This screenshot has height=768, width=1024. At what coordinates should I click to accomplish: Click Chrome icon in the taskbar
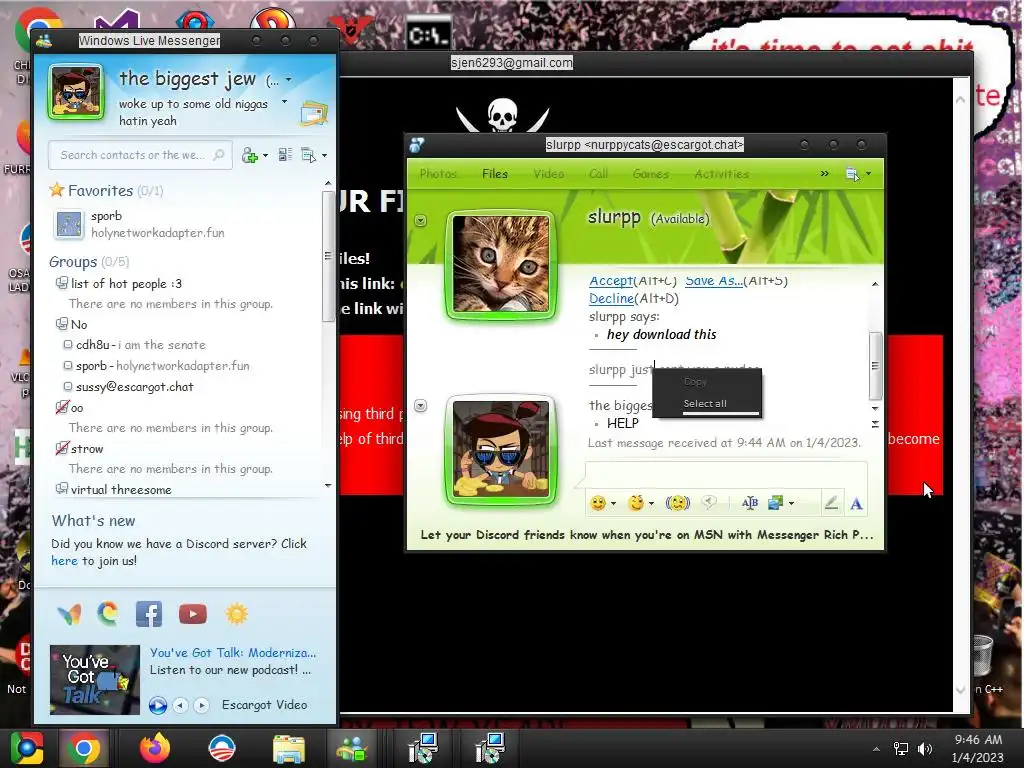point(83,748)
